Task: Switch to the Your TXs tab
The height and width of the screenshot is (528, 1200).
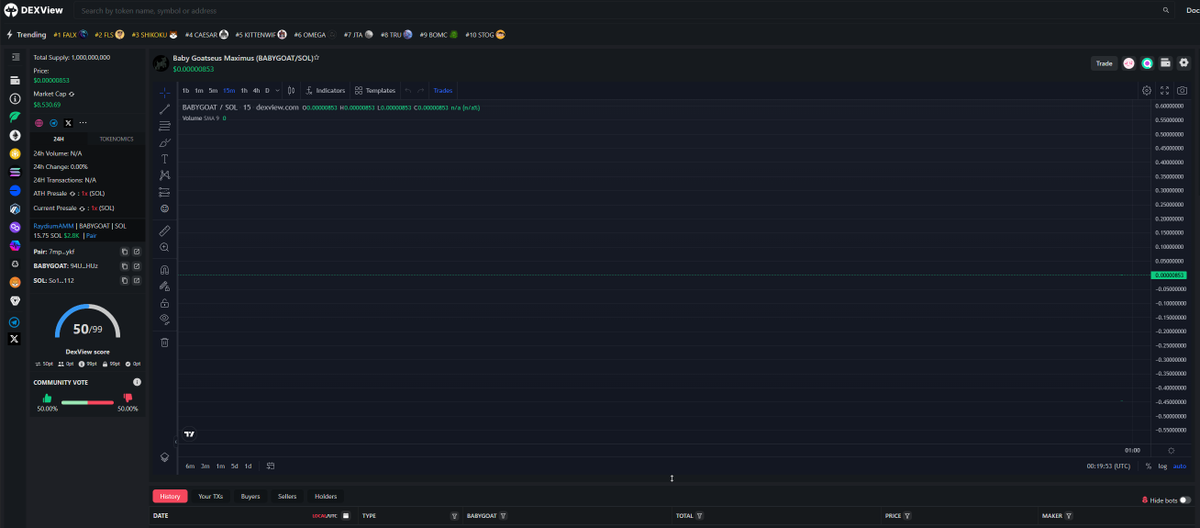Action: [x=210, y=496]
